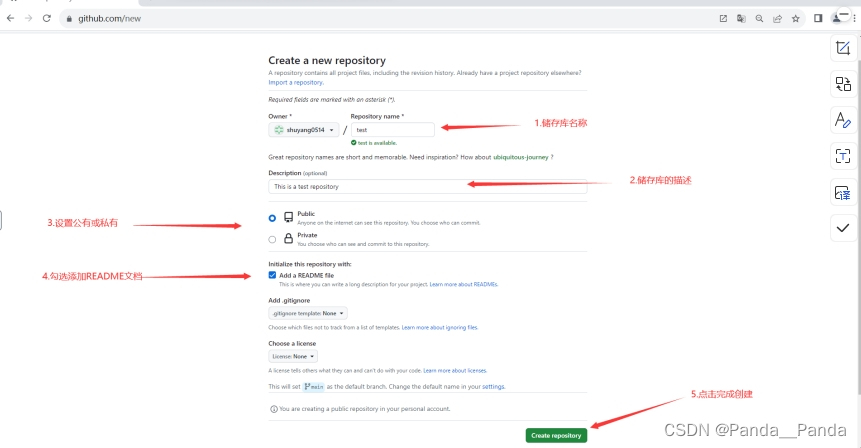Click the translate page icon in address bar

[x=741, y=19]
